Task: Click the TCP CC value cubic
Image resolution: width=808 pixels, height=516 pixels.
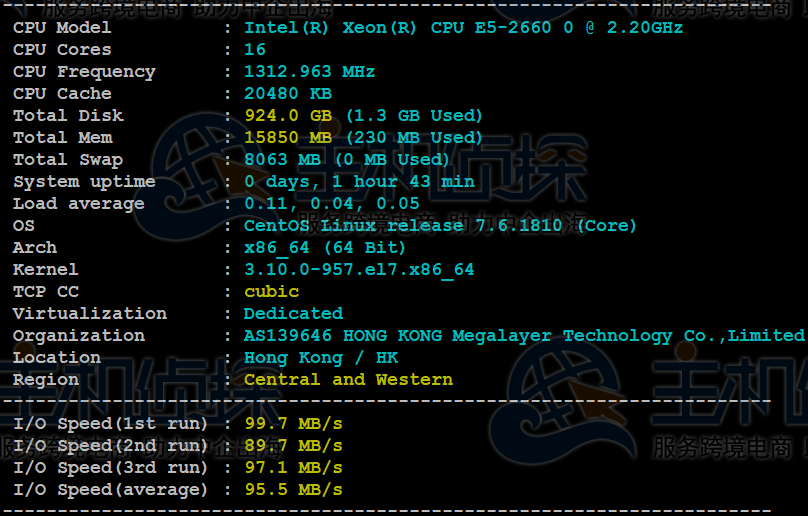Action: point(271,292)
